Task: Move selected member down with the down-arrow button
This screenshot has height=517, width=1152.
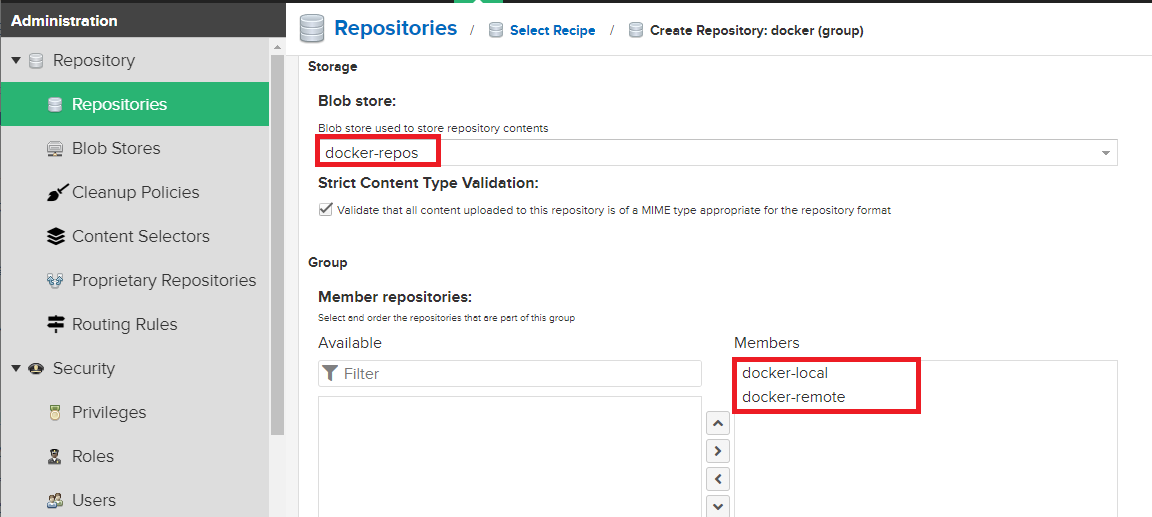Action: (x=718, y=506)
